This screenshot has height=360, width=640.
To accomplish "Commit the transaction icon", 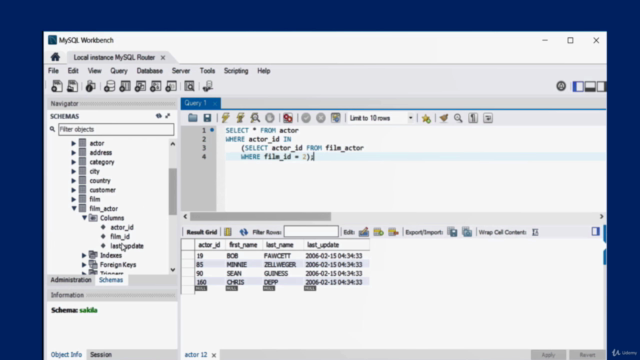I will (x=306, y=118).
